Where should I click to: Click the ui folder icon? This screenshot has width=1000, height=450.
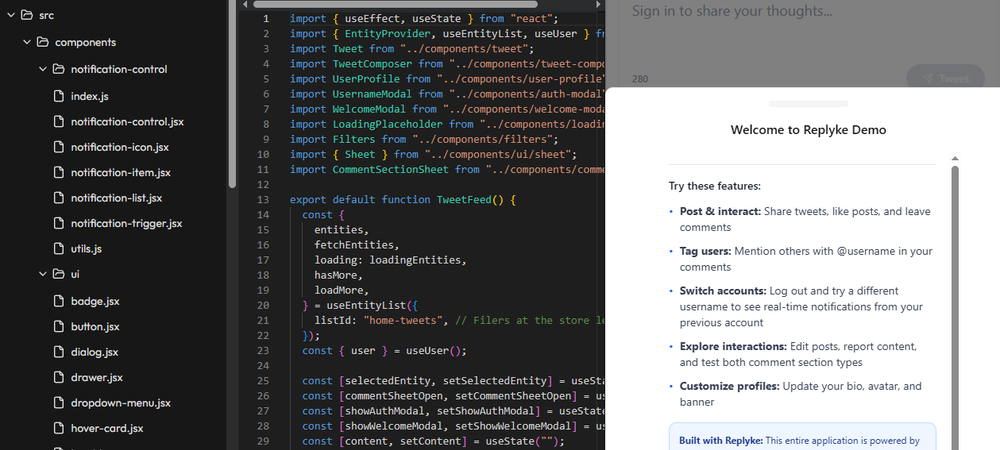tap(59, 274)
